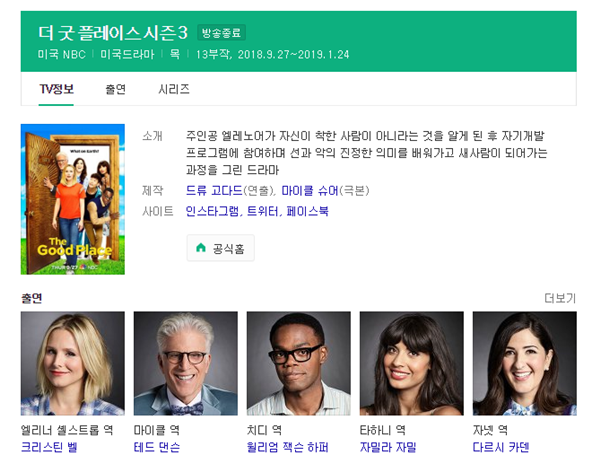The height and width of the screenshot is (472, 600).
Task: Open 자밀라 자밀 cast photo
Action: 412,363
